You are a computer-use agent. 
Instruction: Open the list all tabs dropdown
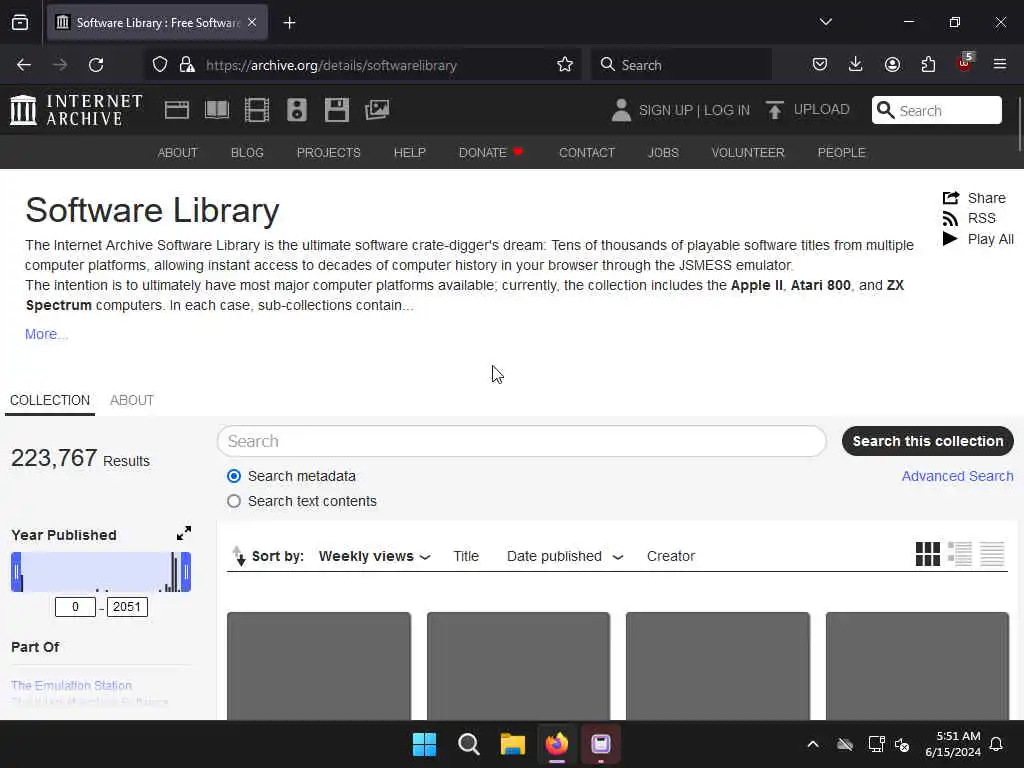(825, 22)
